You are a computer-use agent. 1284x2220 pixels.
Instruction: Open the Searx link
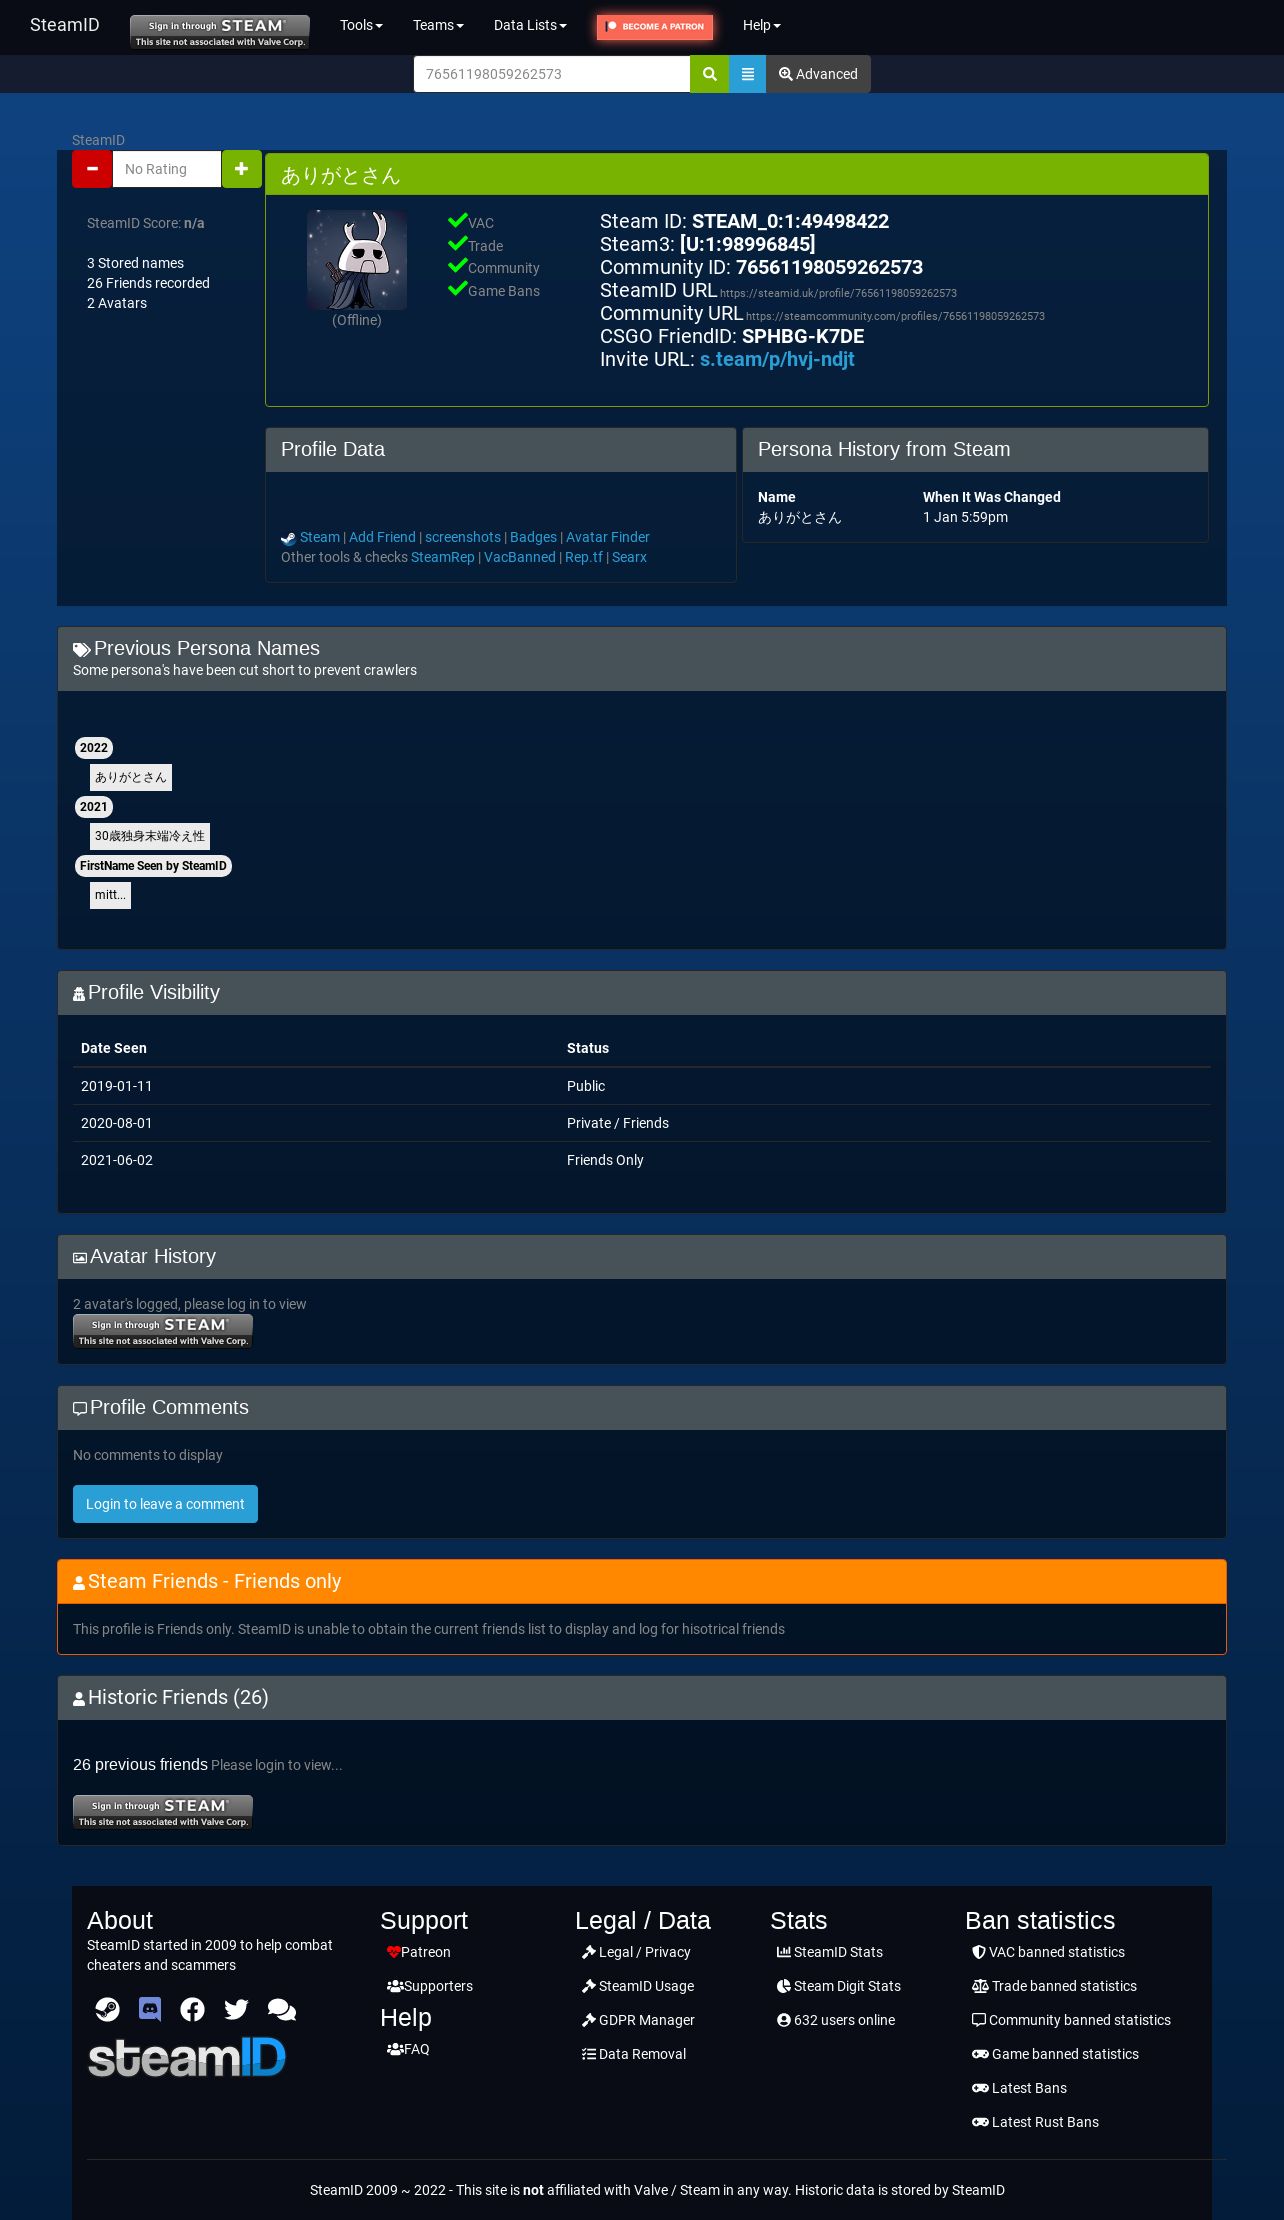[x=629, y=557]
